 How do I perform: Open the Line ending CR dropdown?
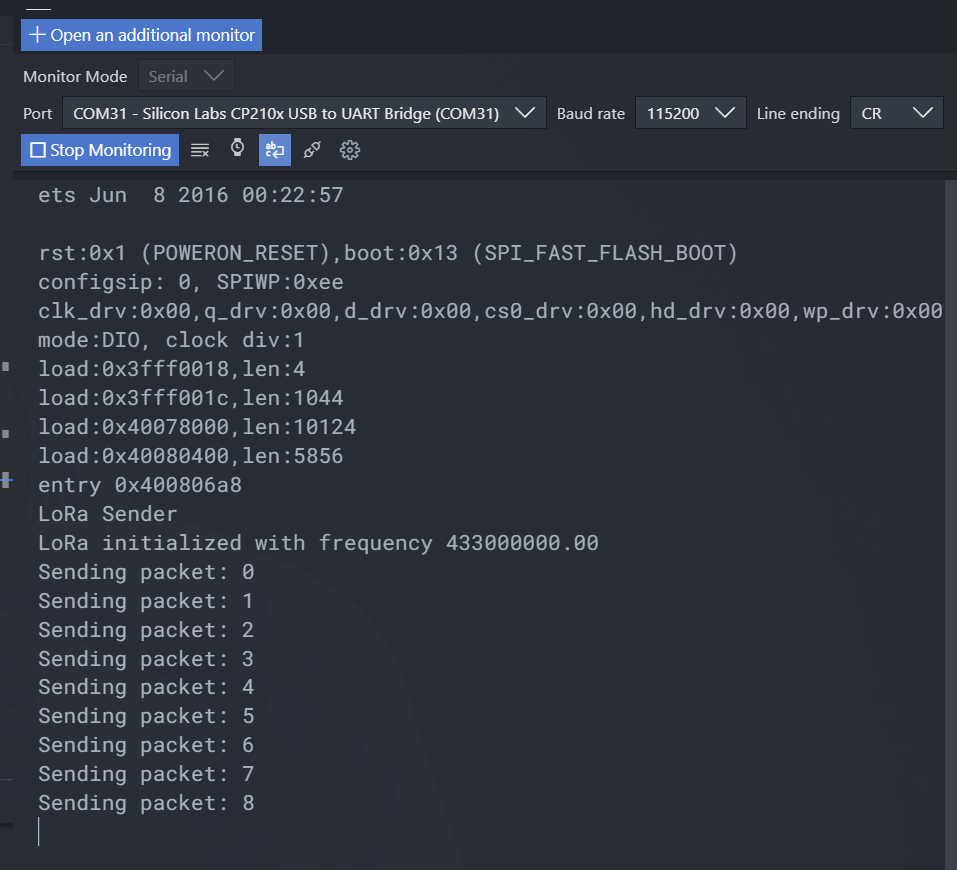pos(896,114)
